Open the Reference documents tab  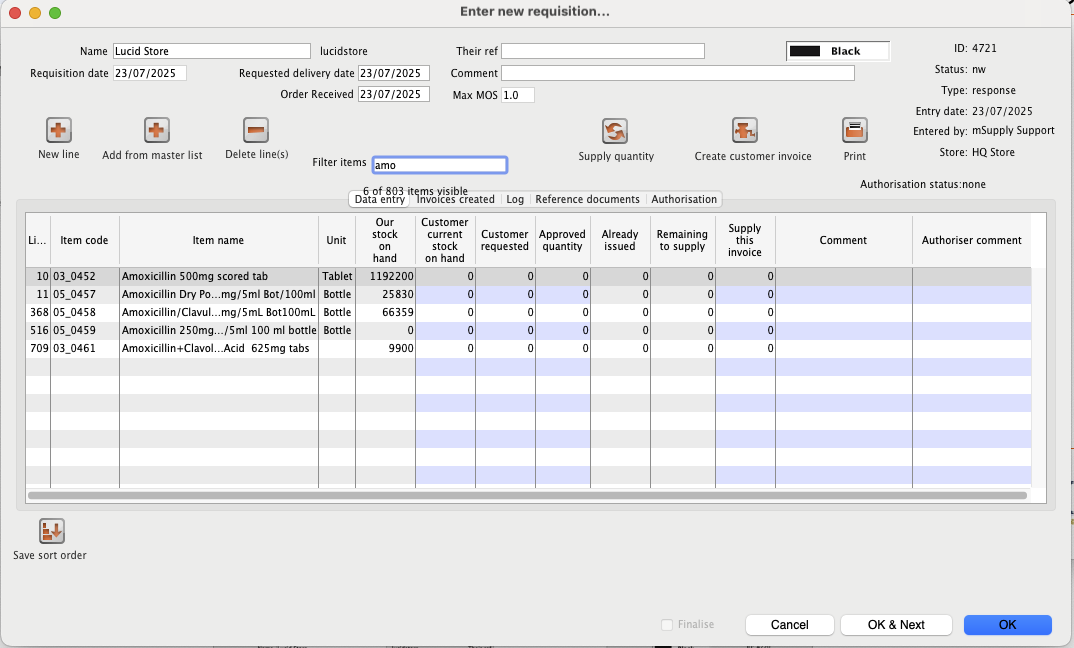[587, 199]
